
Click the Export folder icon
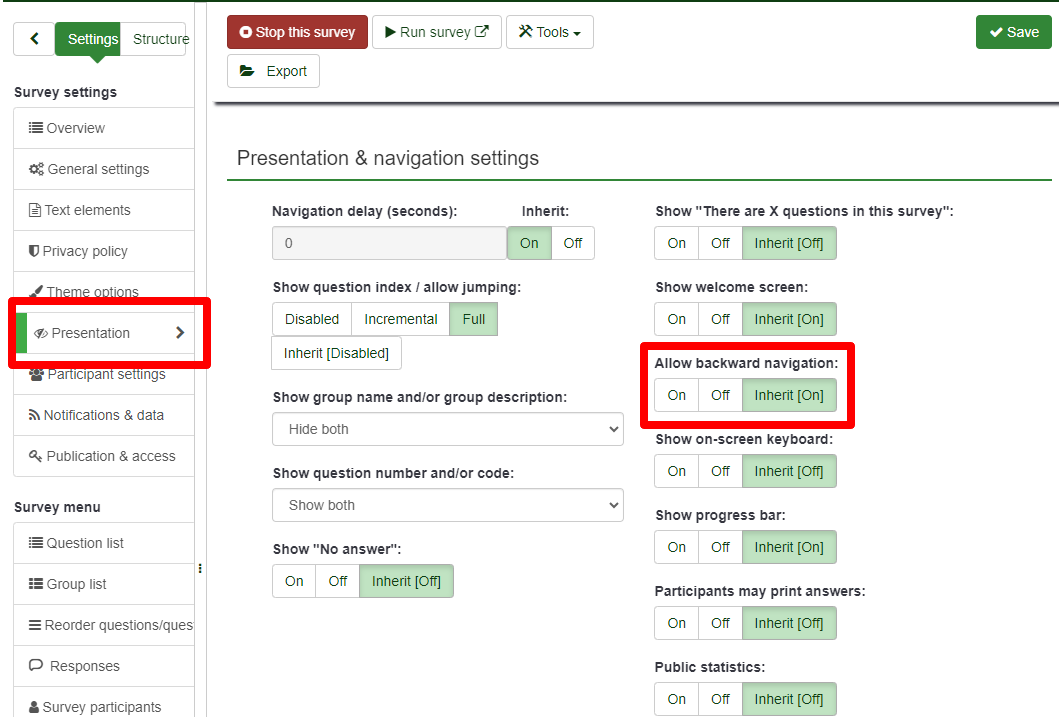pyautogui.click(x=247, y=71)
